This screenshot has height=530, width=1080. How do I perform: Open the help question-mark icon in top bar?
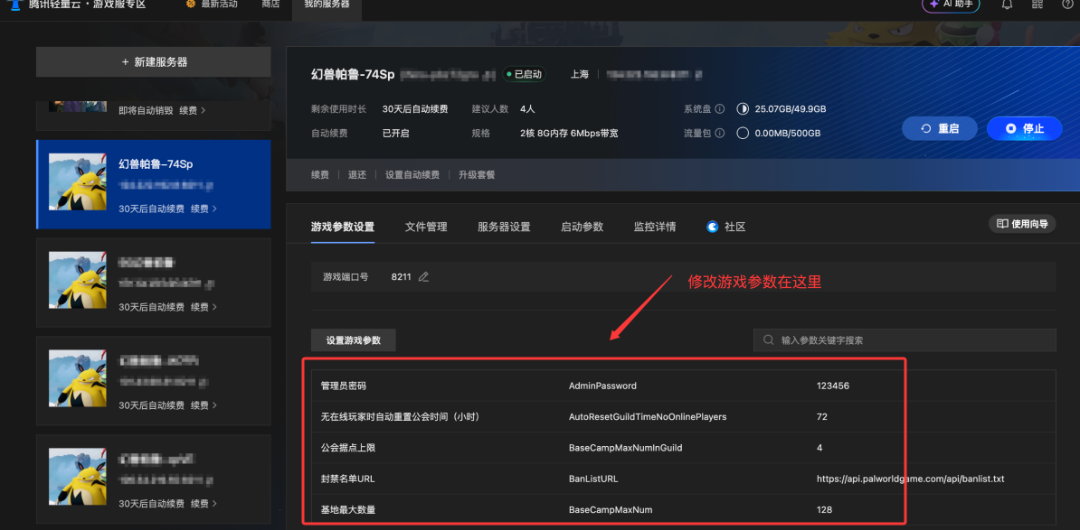coord(1067,4)
